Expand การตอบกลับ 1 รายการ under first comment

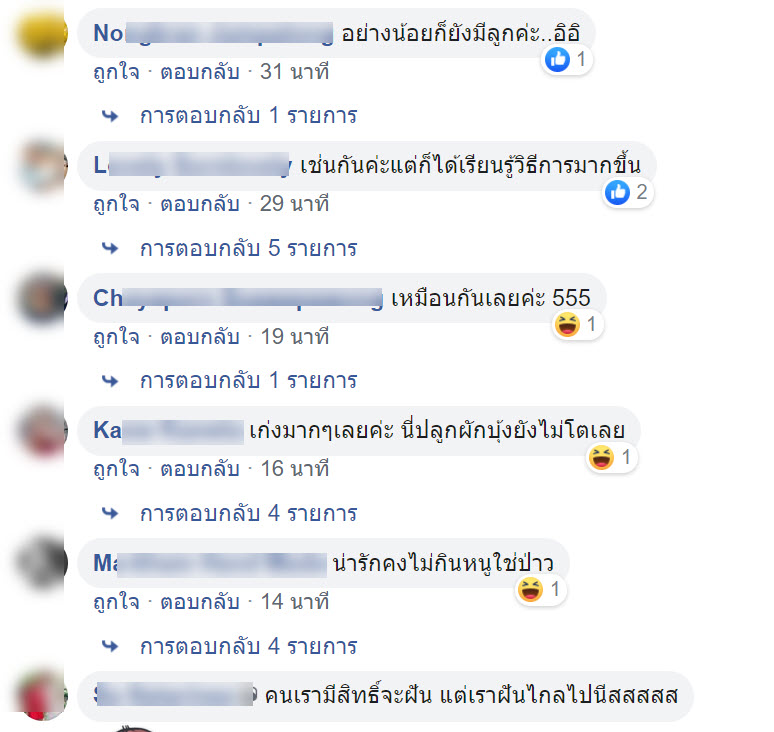(x=248, y=116)
